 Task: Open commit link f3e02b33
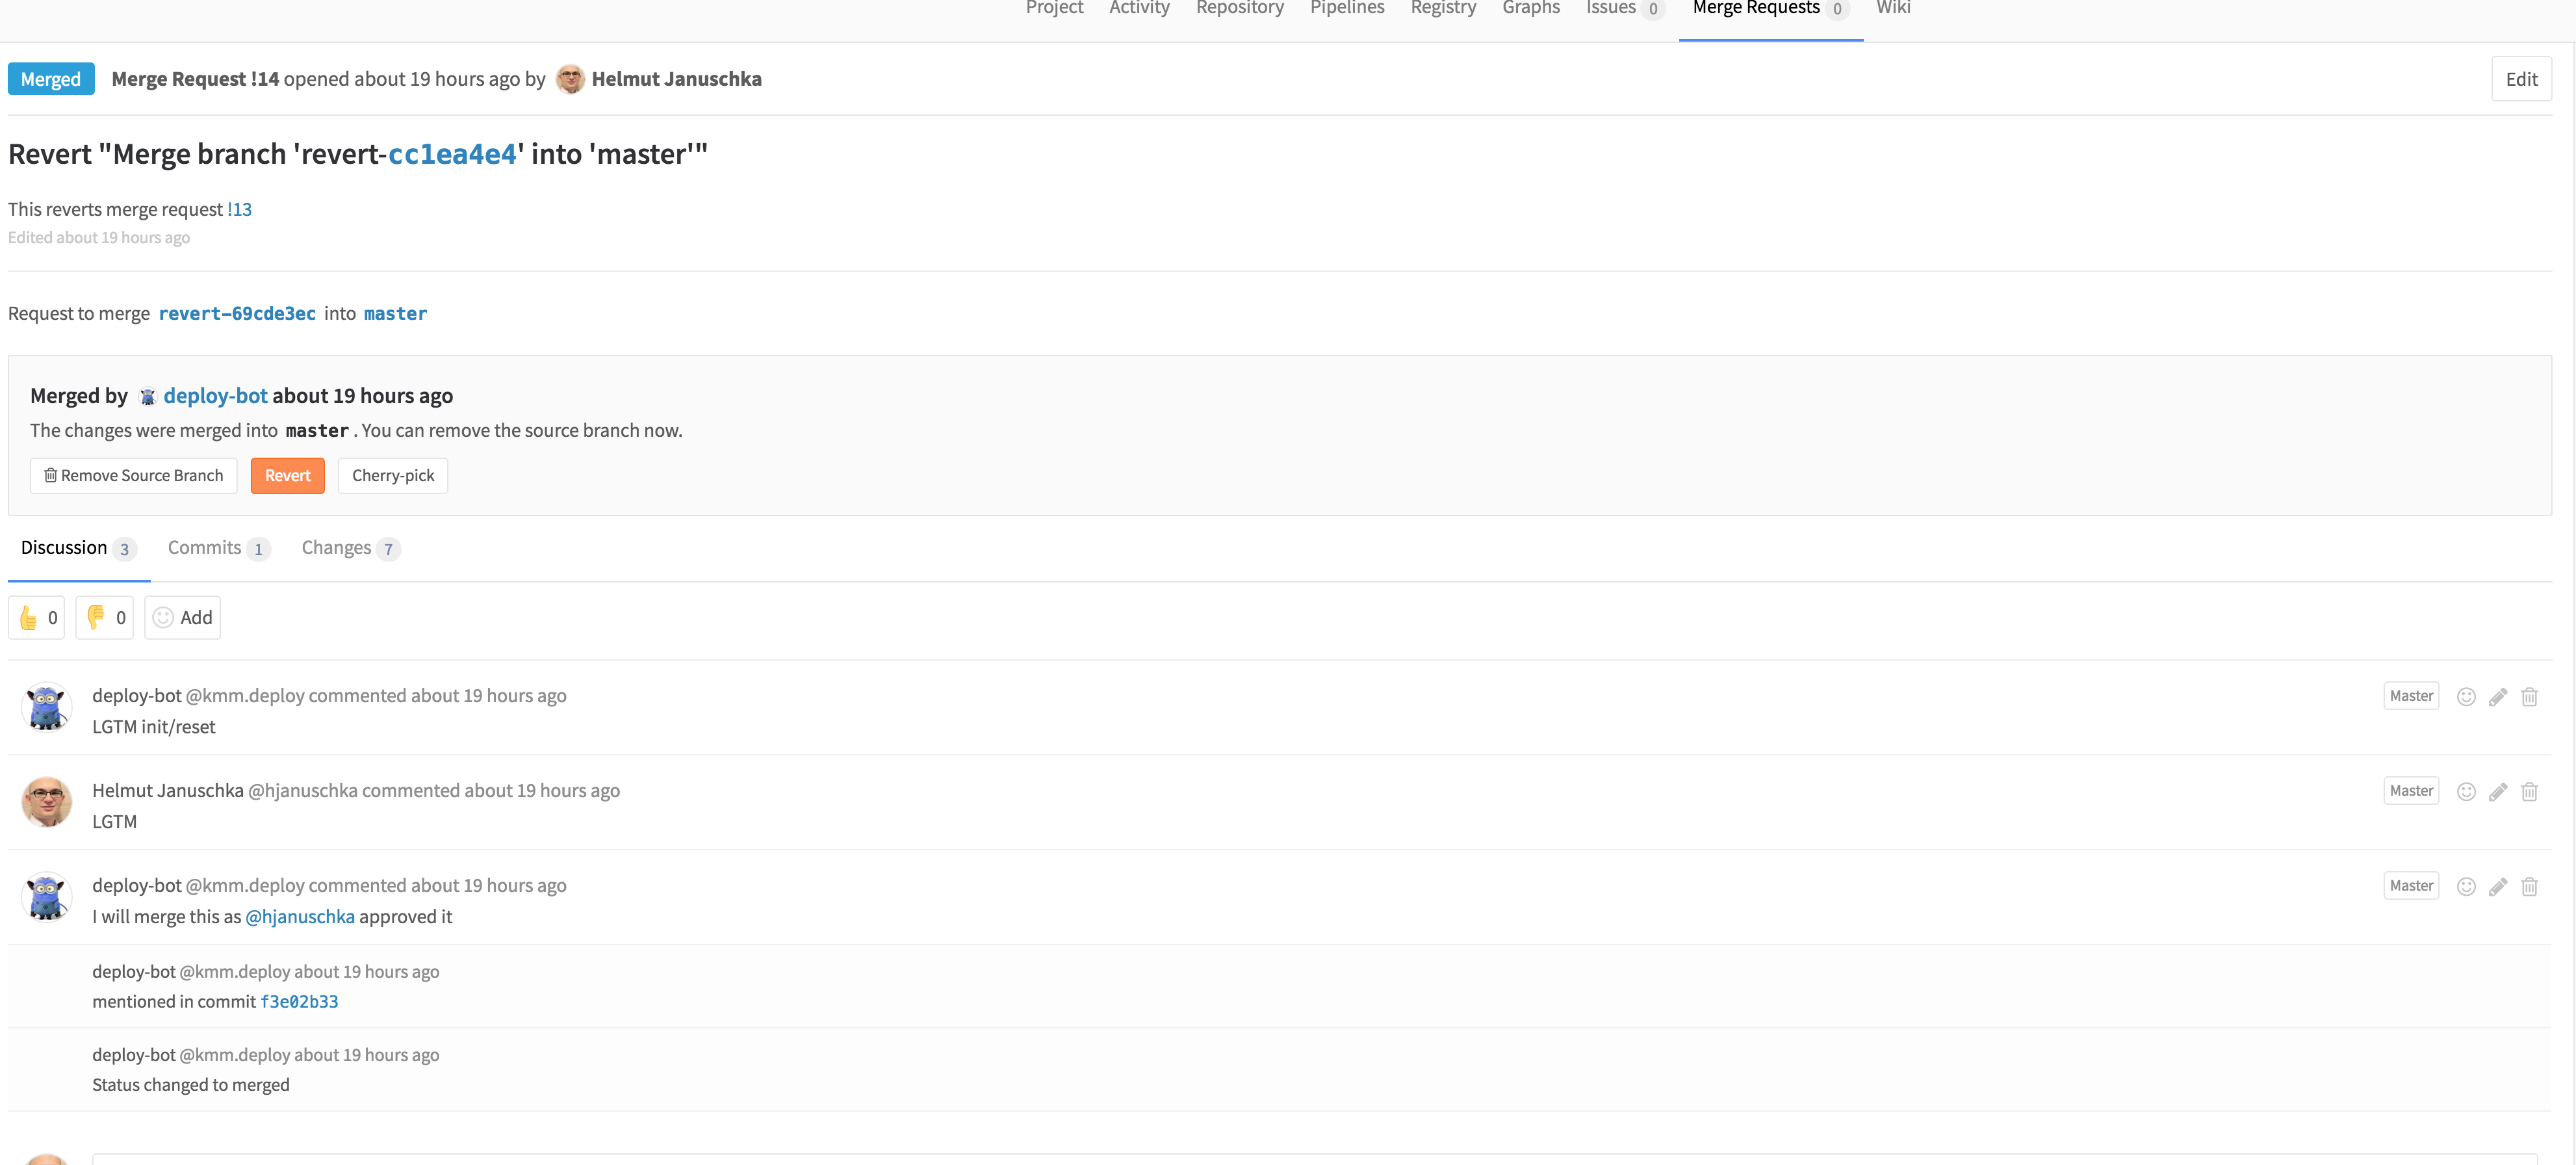pyautogui.click(x=299, y=1002)
